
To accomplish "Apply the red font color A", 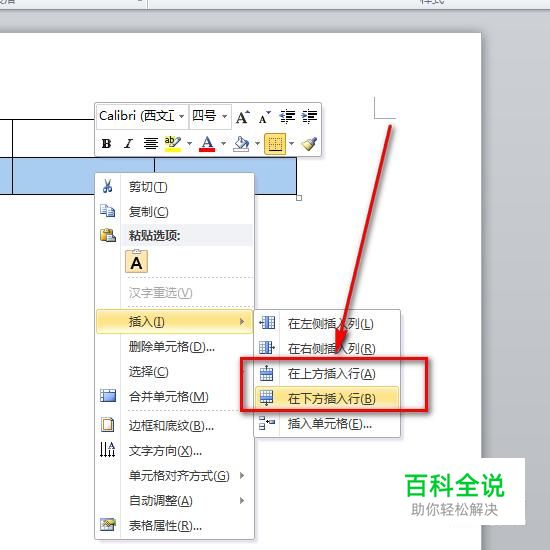I will tap(207, 143).
